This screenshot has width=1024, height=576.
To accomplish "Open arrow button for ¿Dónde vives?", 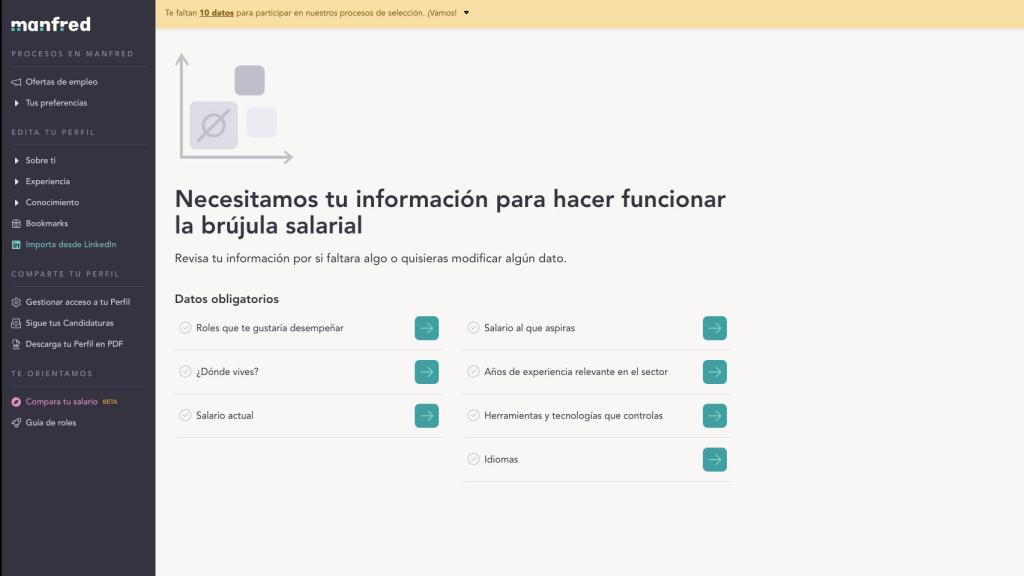I will (x=426, y=372).
